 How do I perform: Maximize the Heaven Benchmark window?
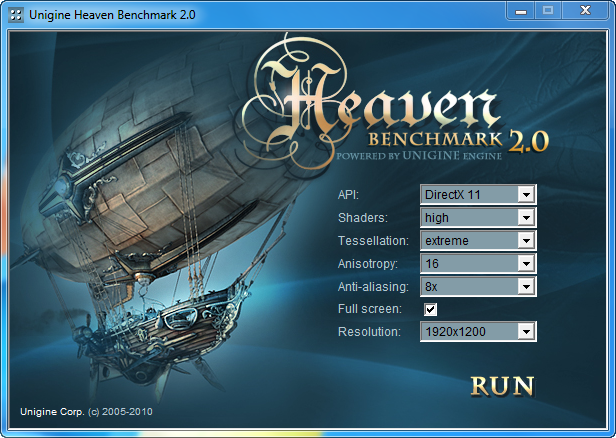point(548,11)
